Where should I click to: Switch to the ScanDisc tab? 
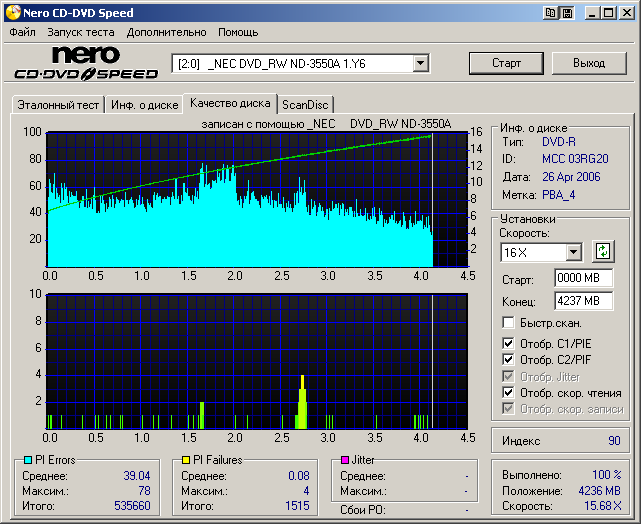click(x=305, y=104)
